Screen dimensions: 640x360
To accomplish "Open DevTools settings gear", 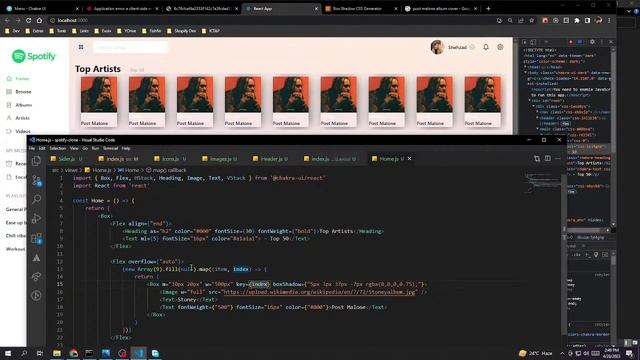I will coord(592,42).
